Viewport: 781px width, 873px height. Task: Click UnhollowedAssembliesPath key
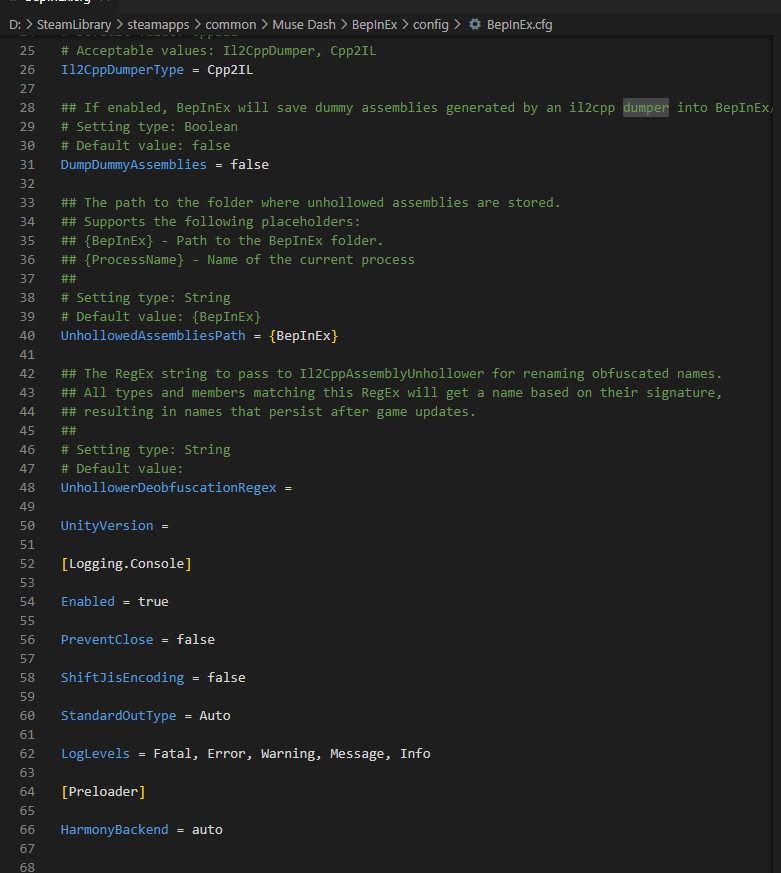153,335
